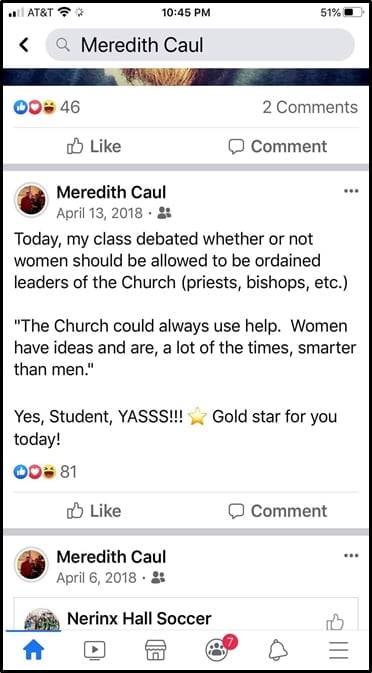Tap thumbs-up icon on Nerinx Hall Soccer
This screenshot has height=673, width=372.
click(336, 622)
